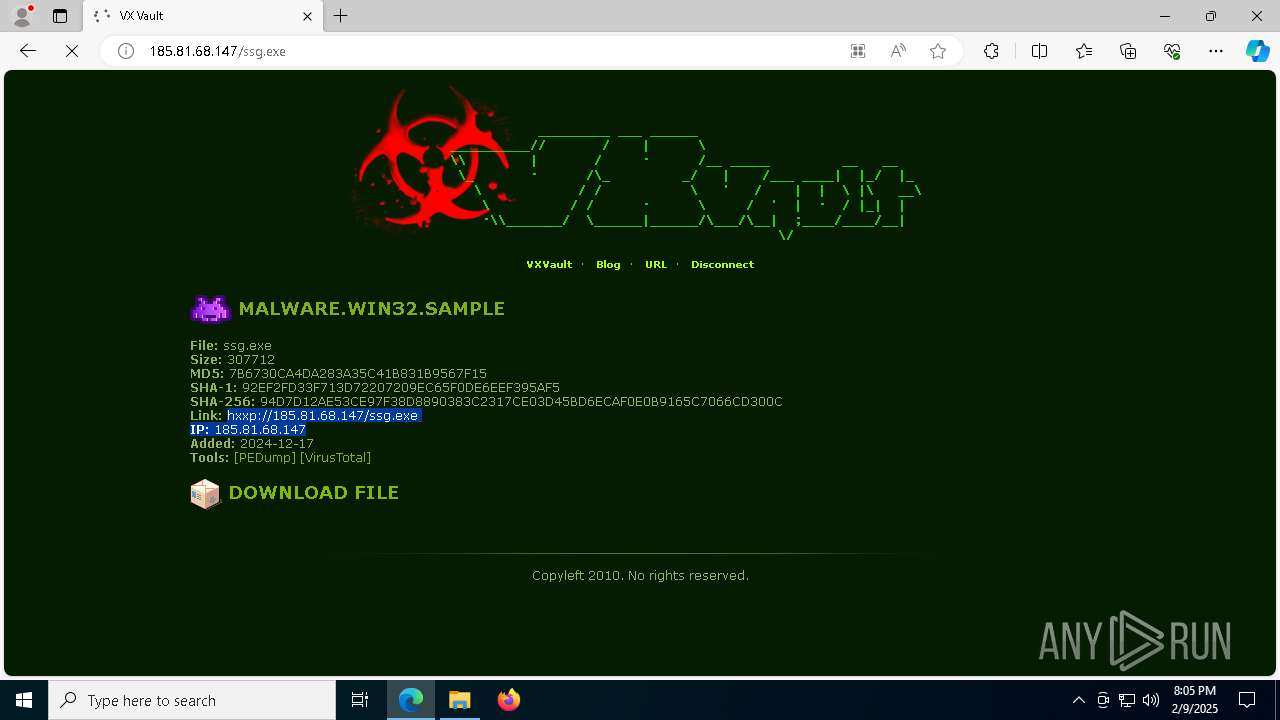Click the Copyleft 2010 footer text
1280x720 pixels.
[640, 575]
